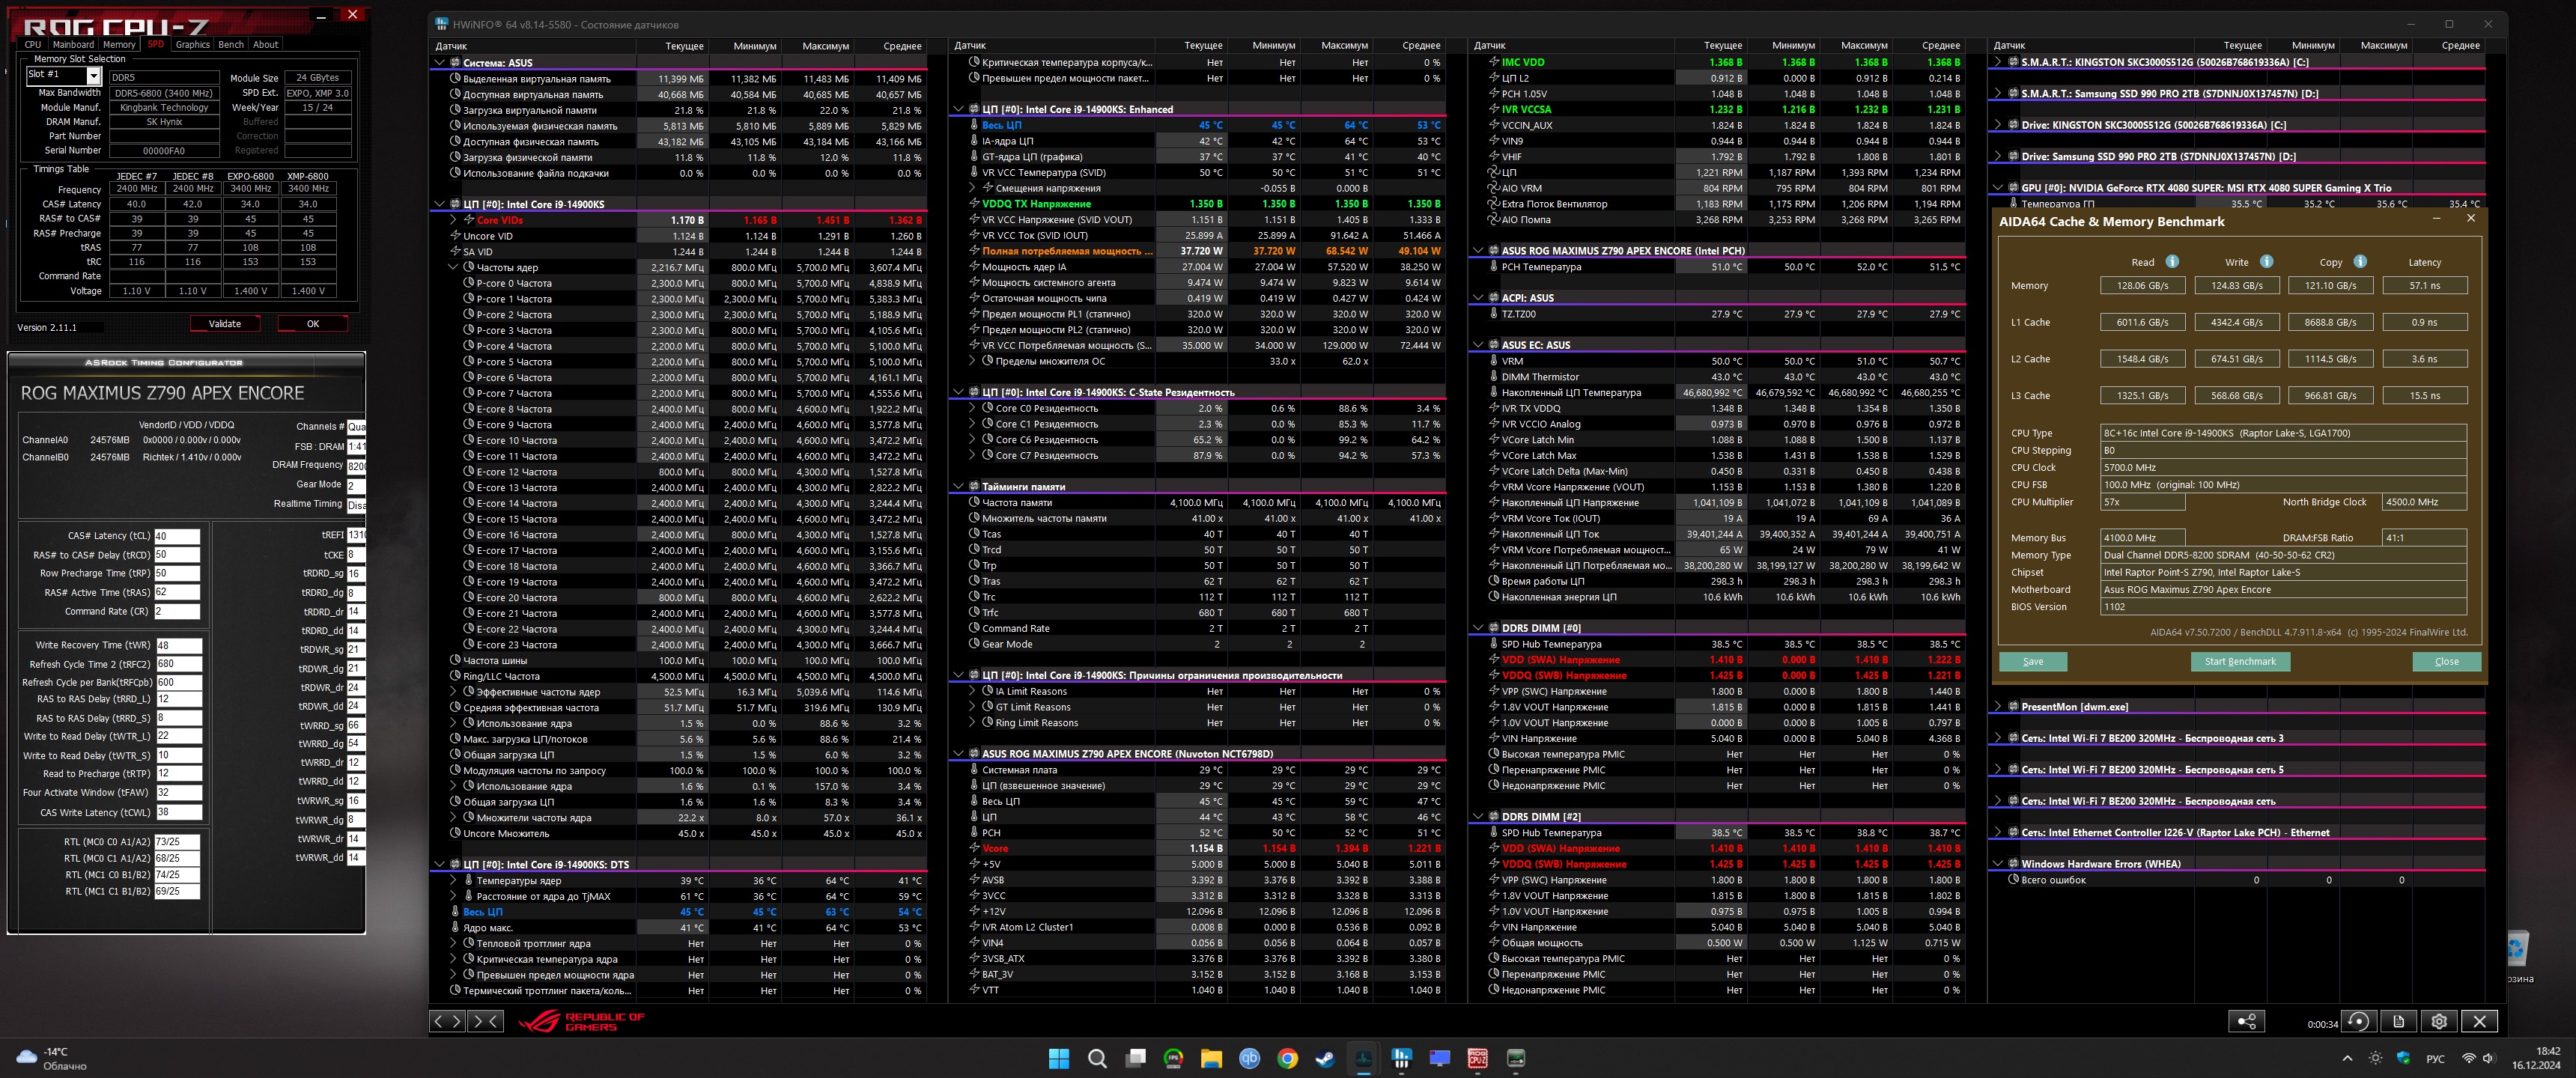Screen dimensions: 2576x1078
Task: Expand the Core VIDs tree row
Action: (x=453, y=220)
